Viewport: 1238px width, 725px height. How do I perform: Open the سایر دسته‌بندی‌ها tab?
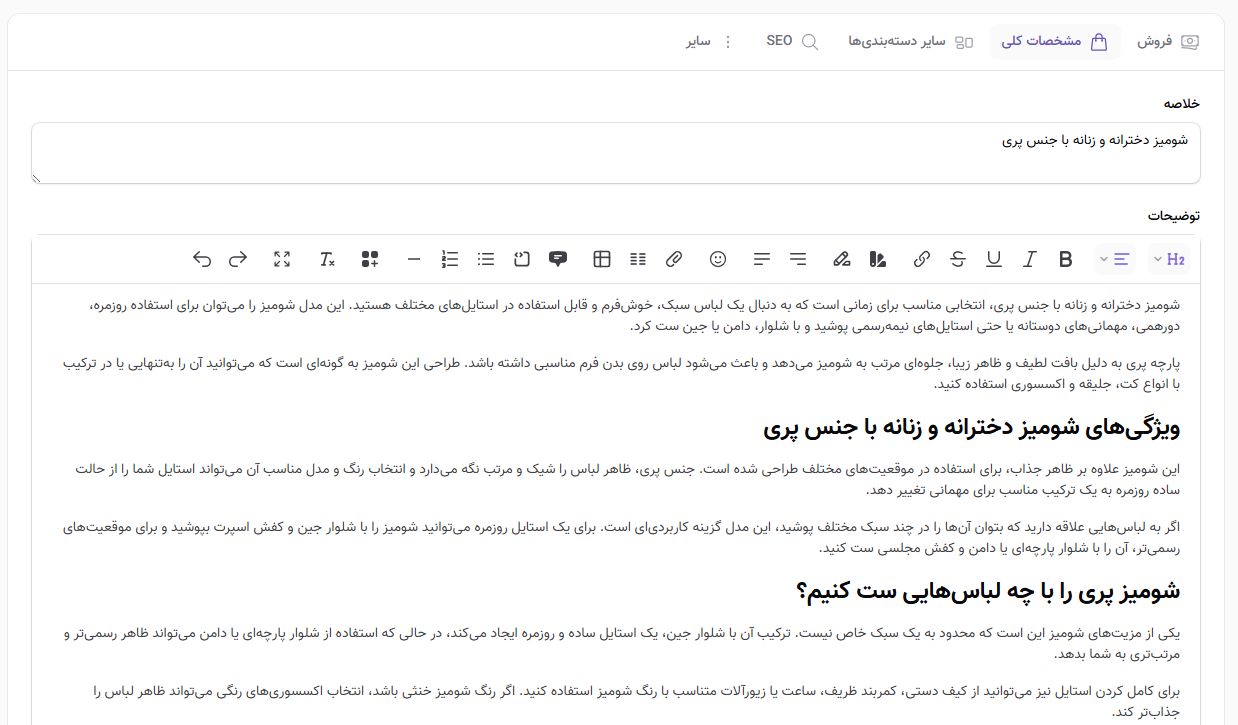click(910, 42)
